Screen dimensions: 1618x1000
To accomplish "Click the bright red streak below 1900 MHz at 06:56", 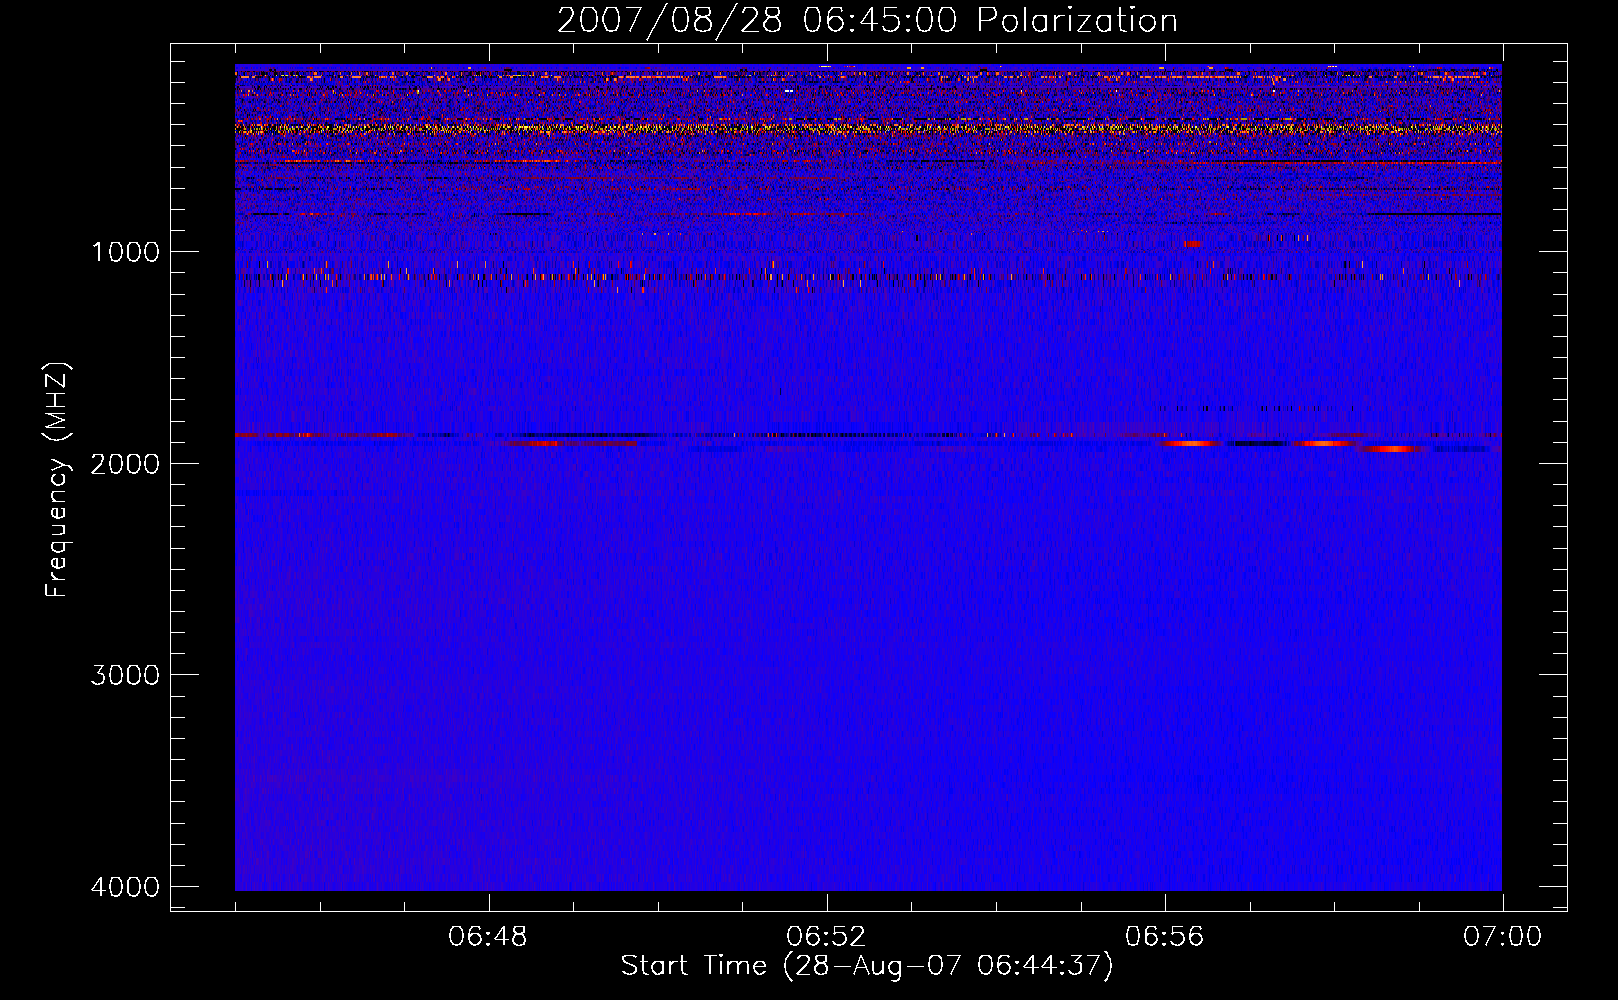I will [x=1192, y=443].
